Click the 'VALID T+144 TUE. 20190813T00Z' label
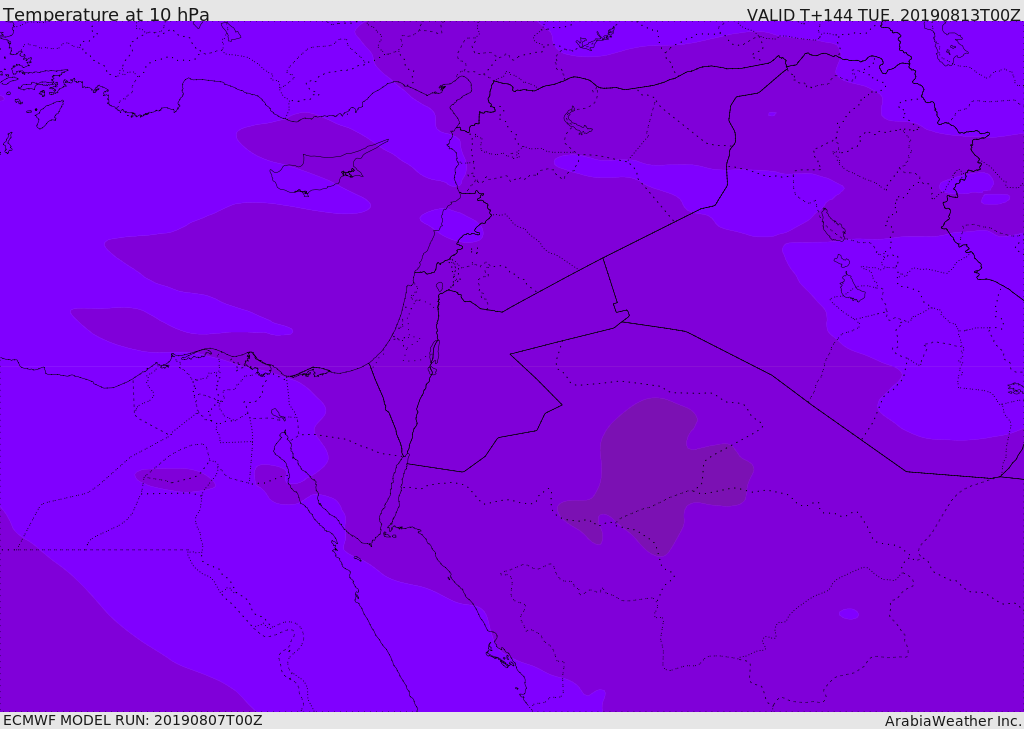The image size is (1024, 729). (884, 15)
